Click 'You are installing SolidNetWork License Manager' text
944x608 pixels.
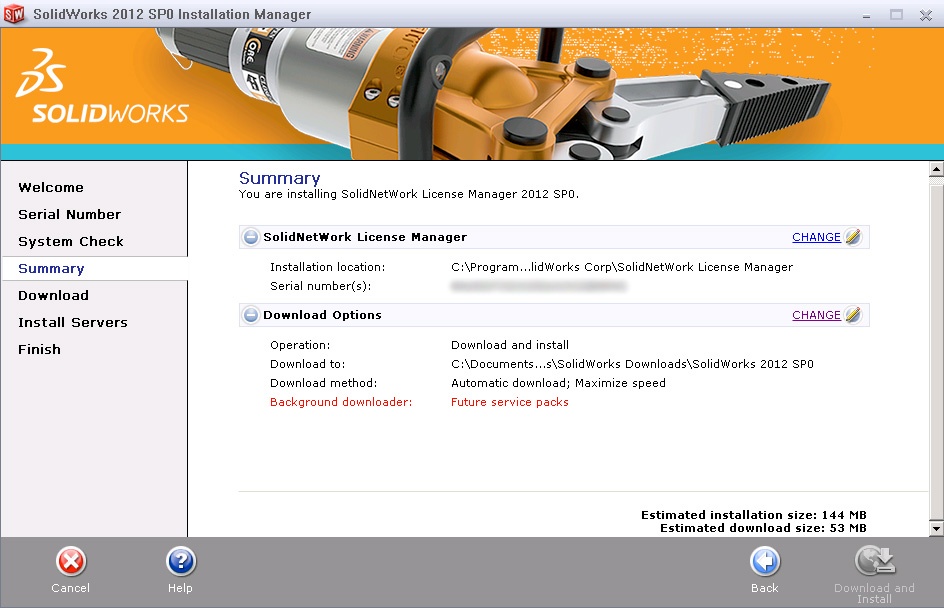point(409,194)
